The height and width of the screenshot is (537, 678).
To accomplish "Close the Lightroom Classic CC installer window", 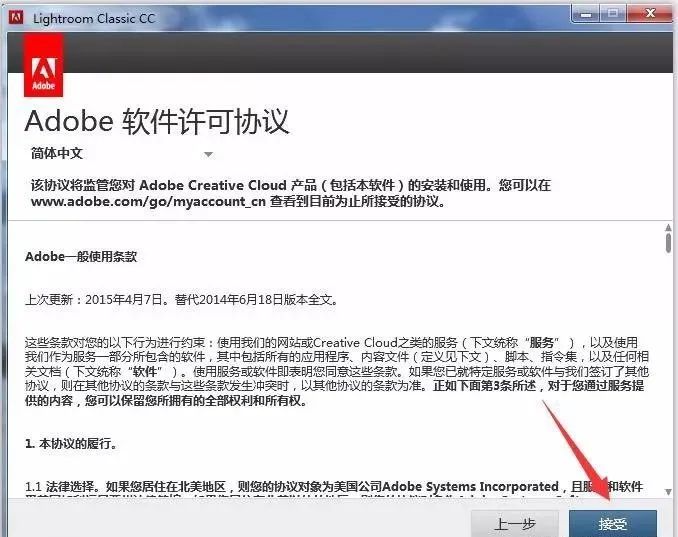I will coord(650,14).
